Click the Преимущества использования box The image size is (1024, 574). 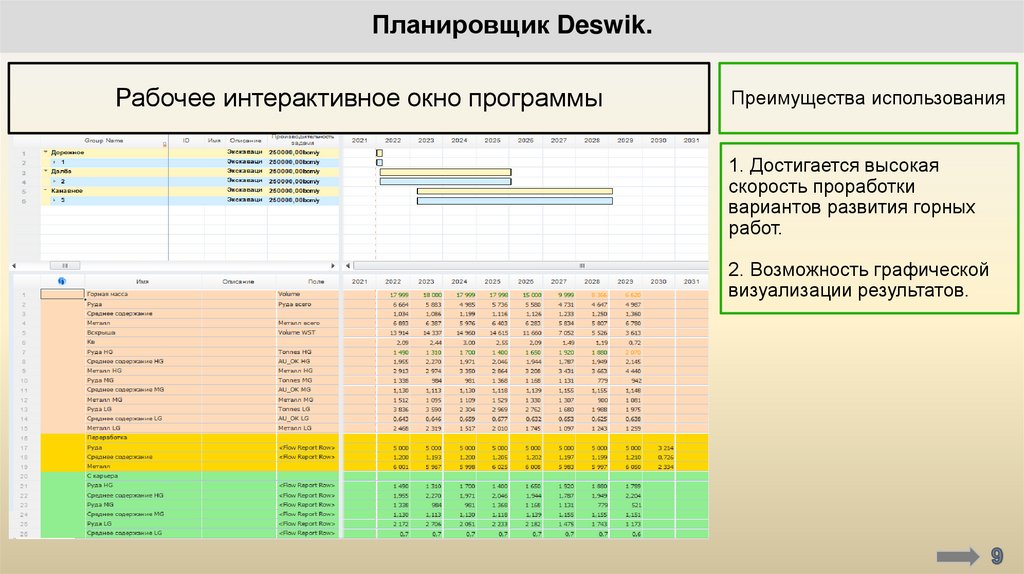click(868, 98)
